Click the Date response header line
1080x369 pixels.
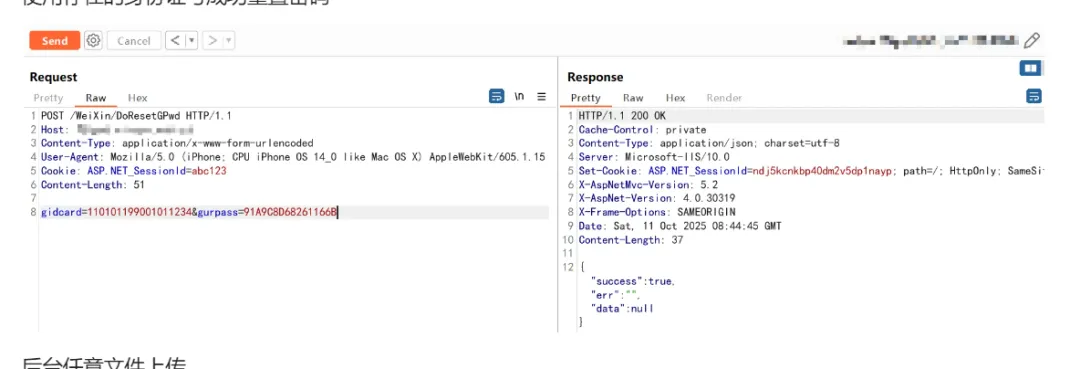[680, 226]
